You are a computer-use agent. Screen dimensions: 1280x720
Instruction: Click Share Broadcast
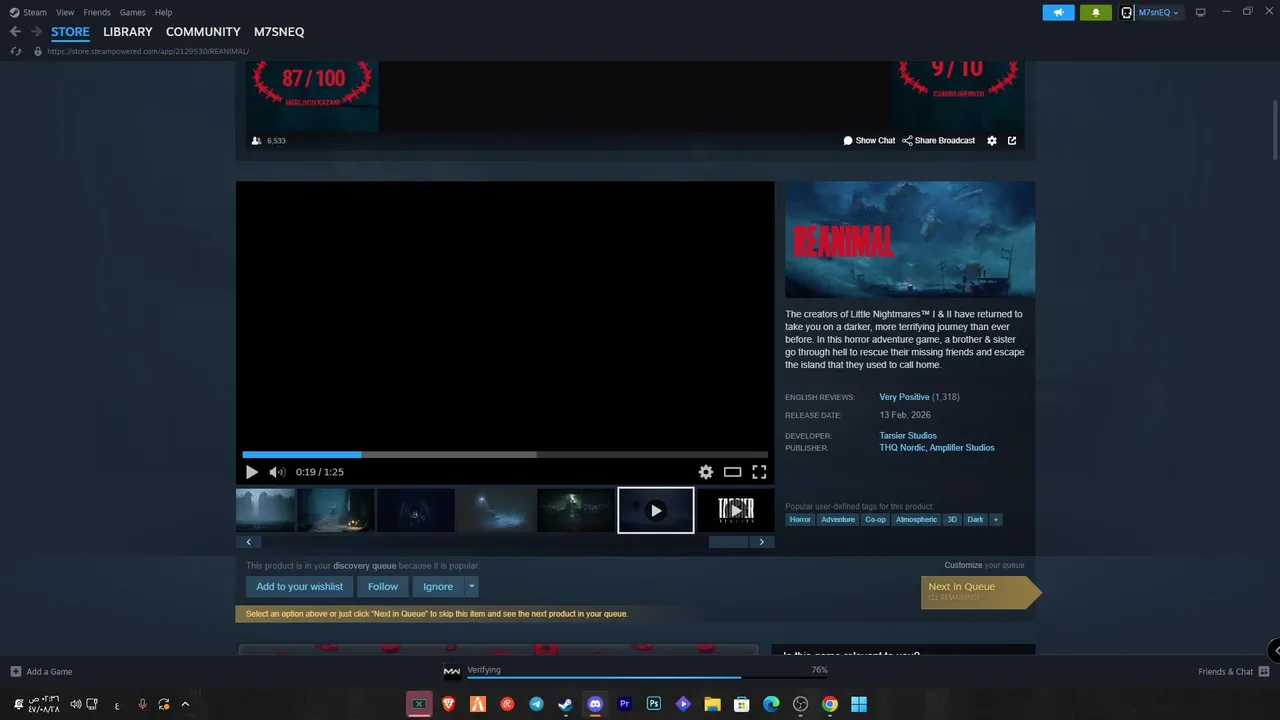938,141
